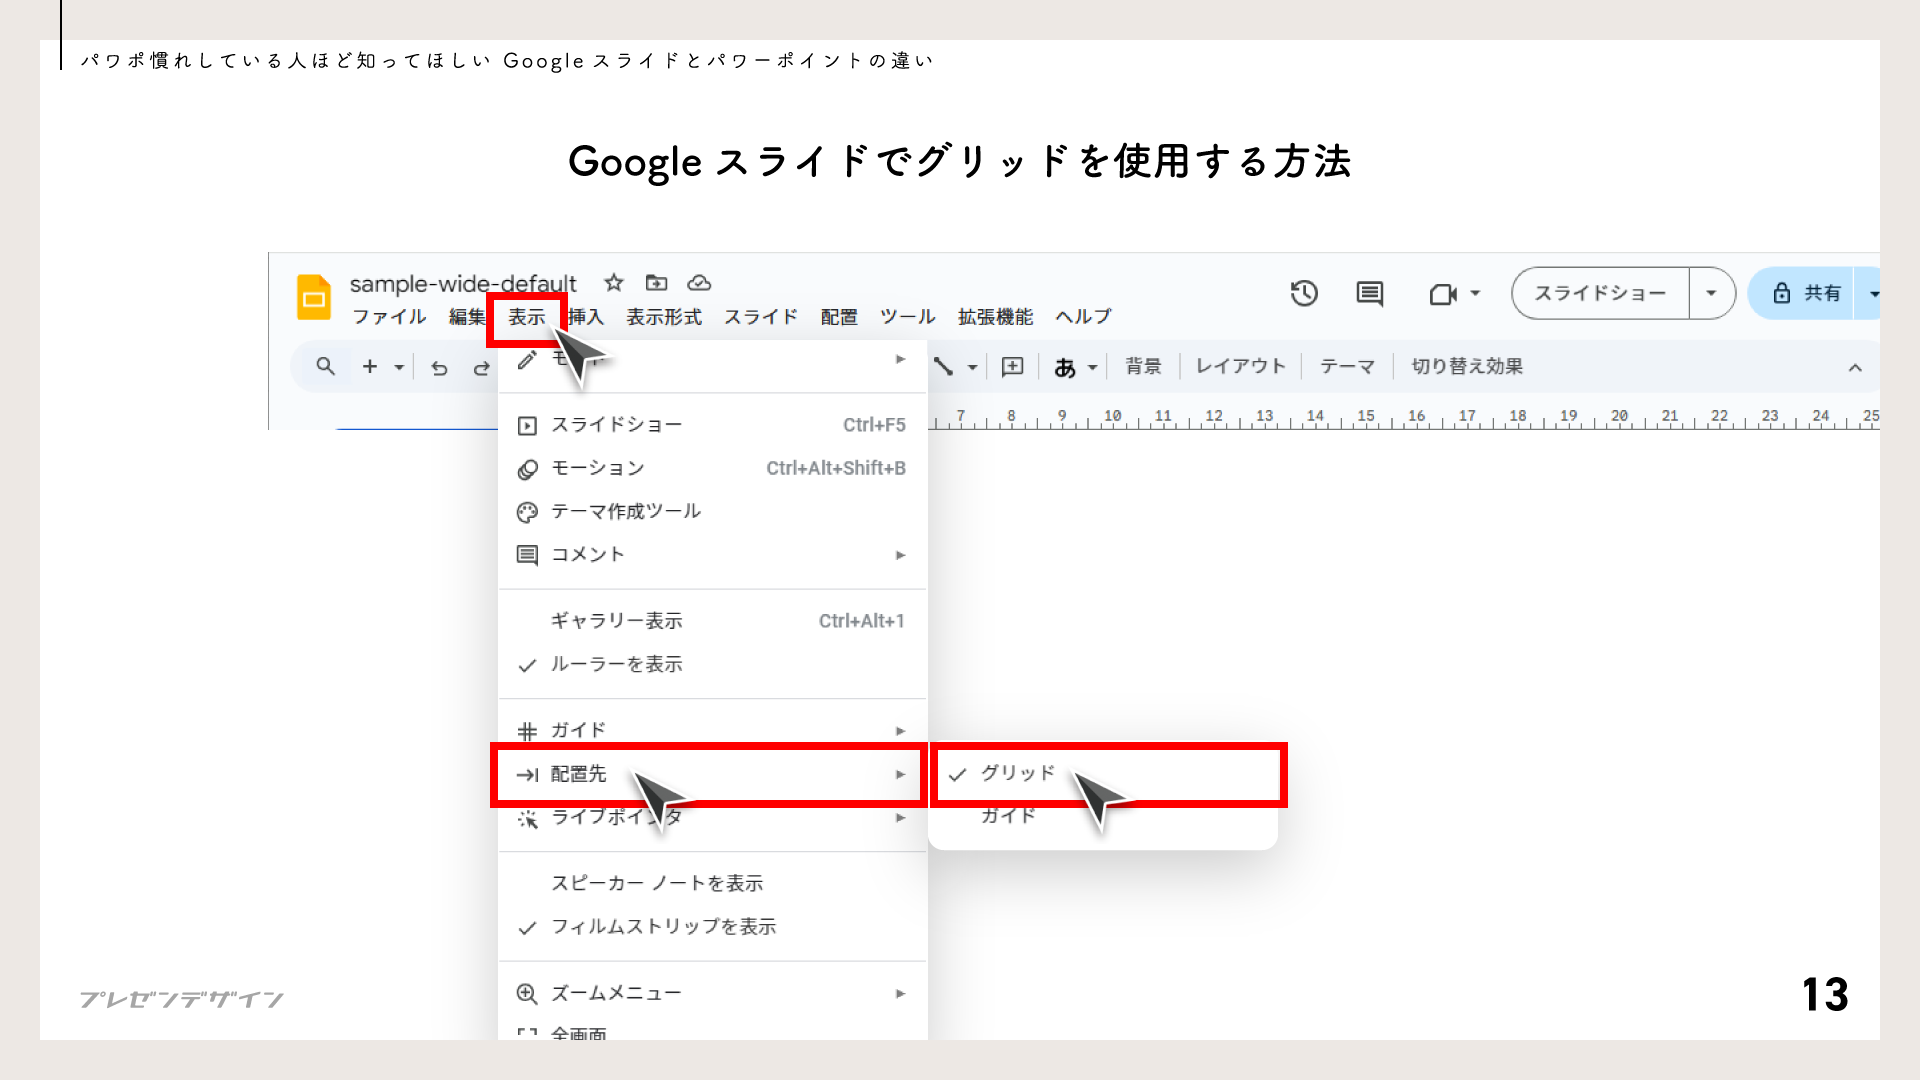This screenshot has height=1080, width=1920.
Task: Click the document title sample-wide-default
Action: click(463, 284)
